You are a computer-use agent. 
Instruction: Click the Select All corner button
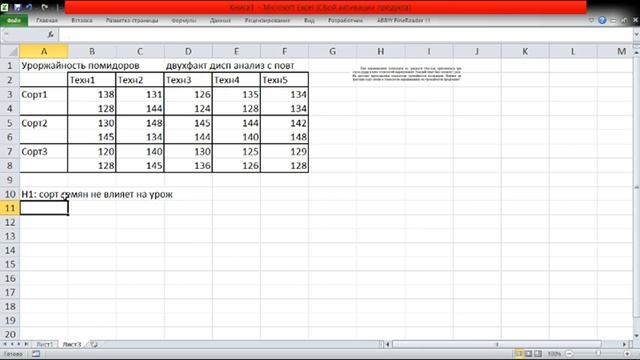(x=10, y=51)
